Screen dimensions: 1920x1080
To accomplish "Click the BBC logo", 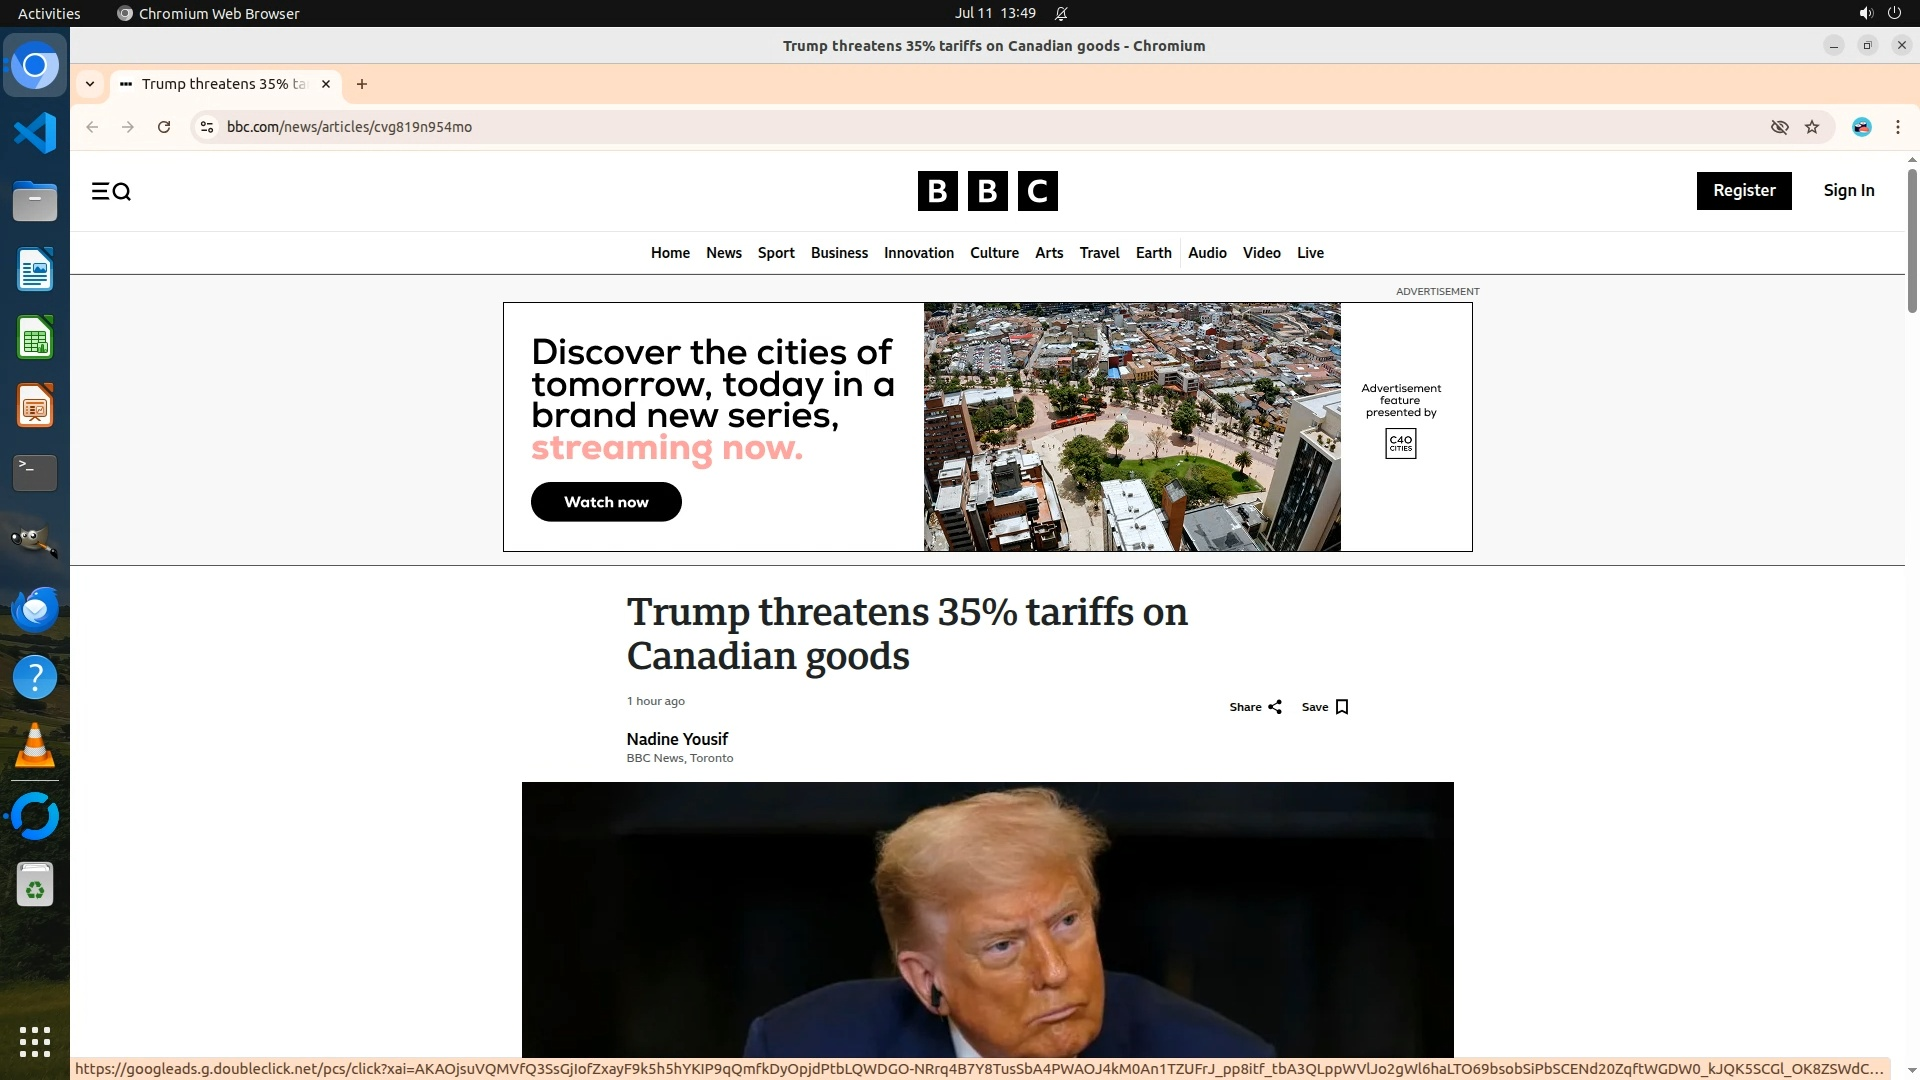I will tap(987, 191).
